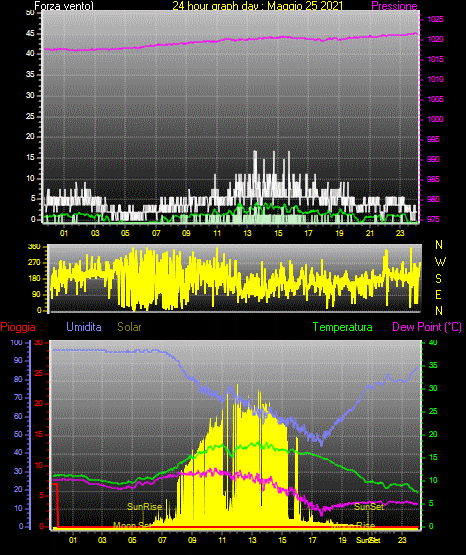The width and height of the screenshot is (466, 555).
Task: Click hour label 05 under bottom chart
Action: coord(132,540)
